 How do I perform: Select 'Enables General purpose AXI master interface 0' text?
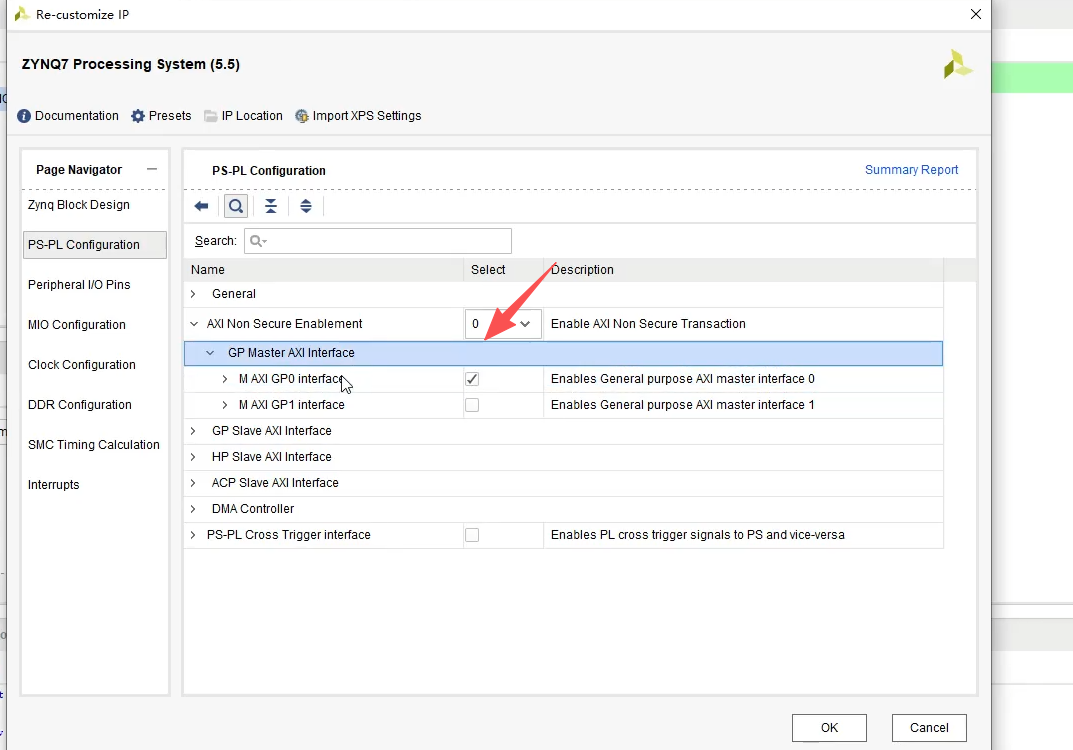tap(683, 378)
